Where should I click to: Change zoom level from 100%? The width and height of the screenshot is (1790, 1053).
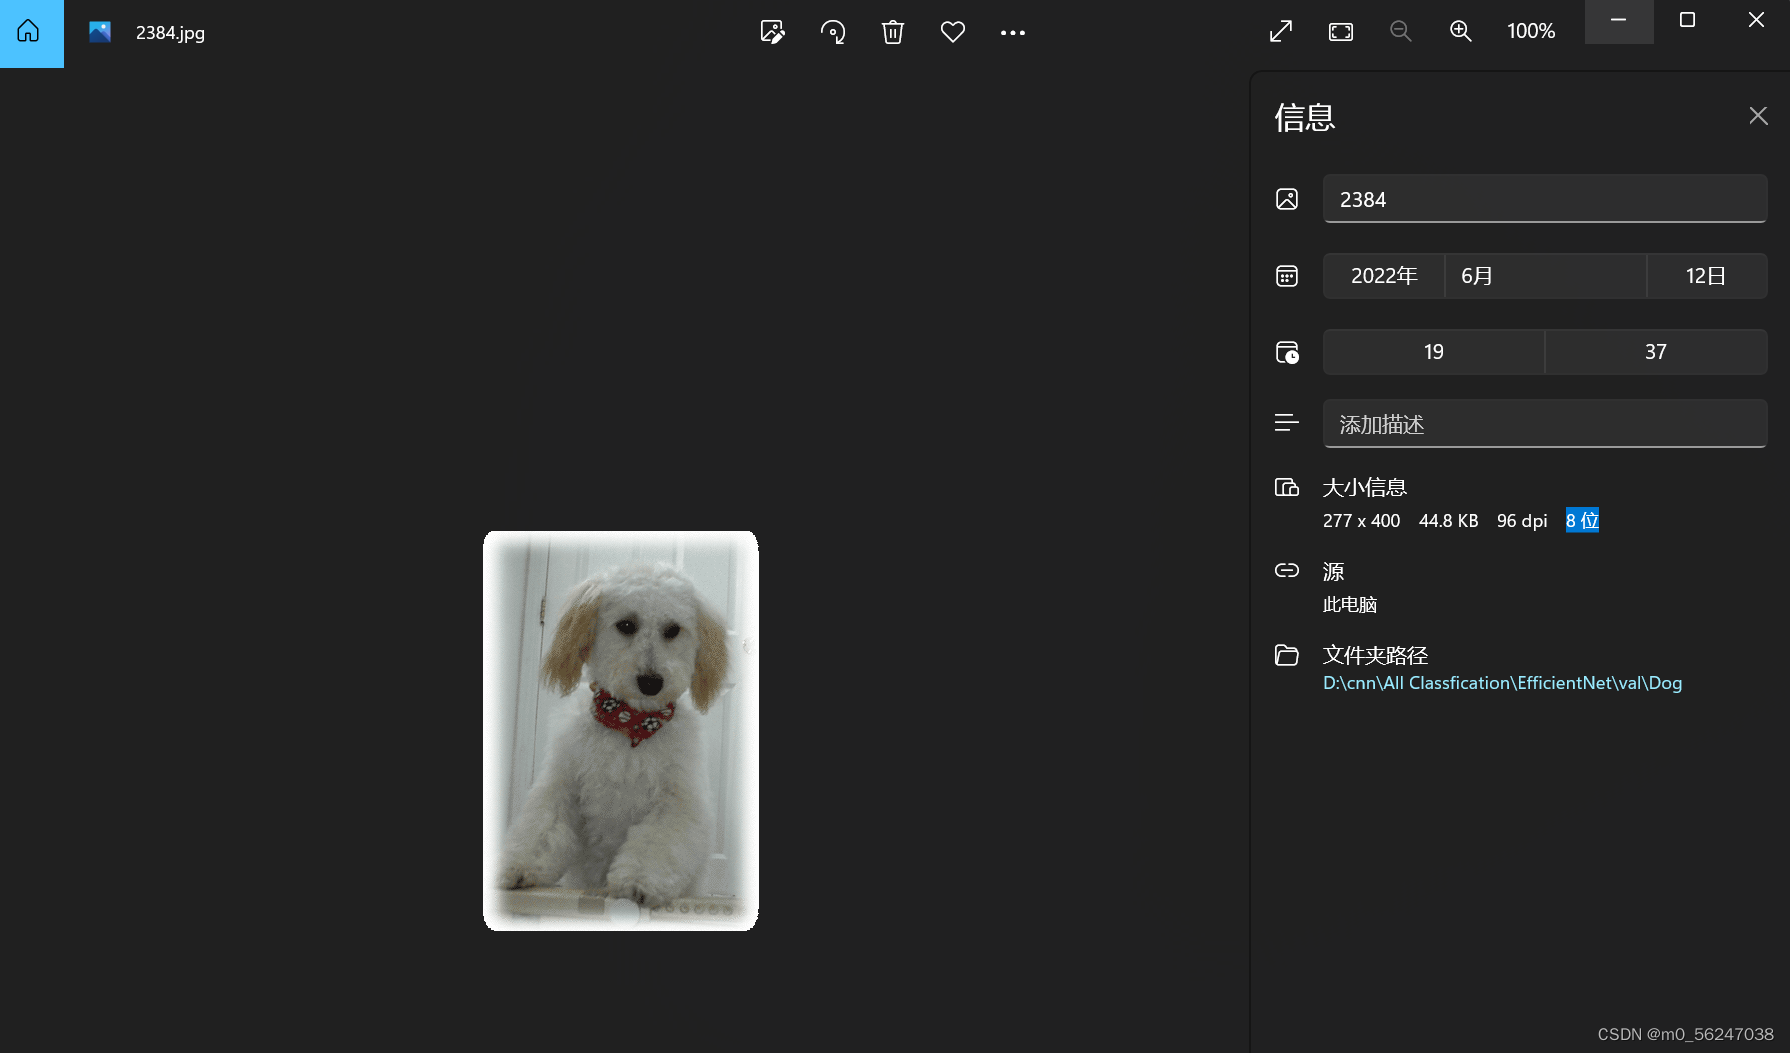pyautogui.click(x=1529, y=31)
